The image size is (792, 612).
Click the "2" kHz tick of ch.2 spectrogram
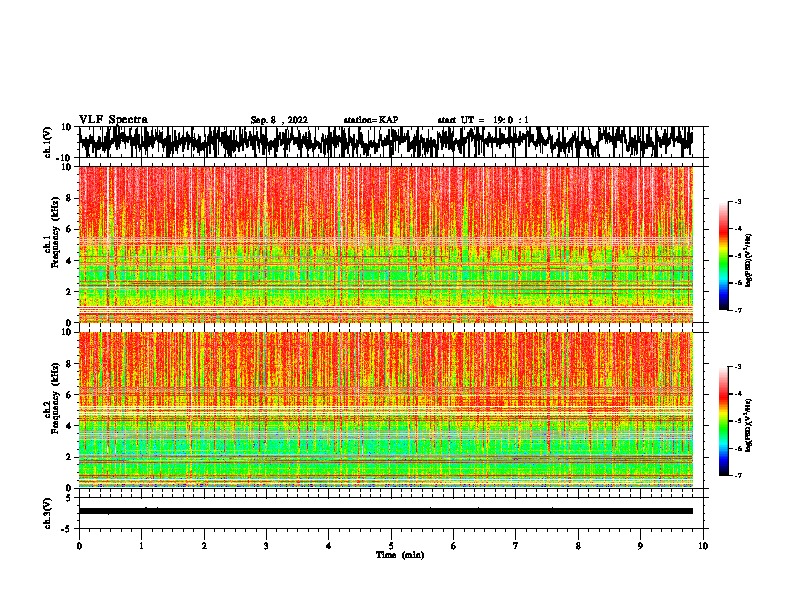70,457
